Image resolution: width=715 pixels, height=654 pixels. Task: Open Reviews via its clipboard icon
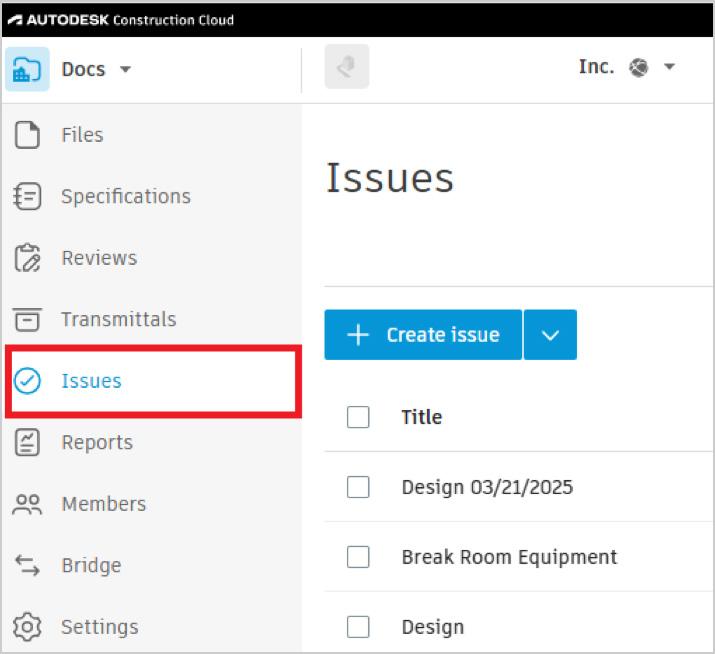[x=28, y=258]
